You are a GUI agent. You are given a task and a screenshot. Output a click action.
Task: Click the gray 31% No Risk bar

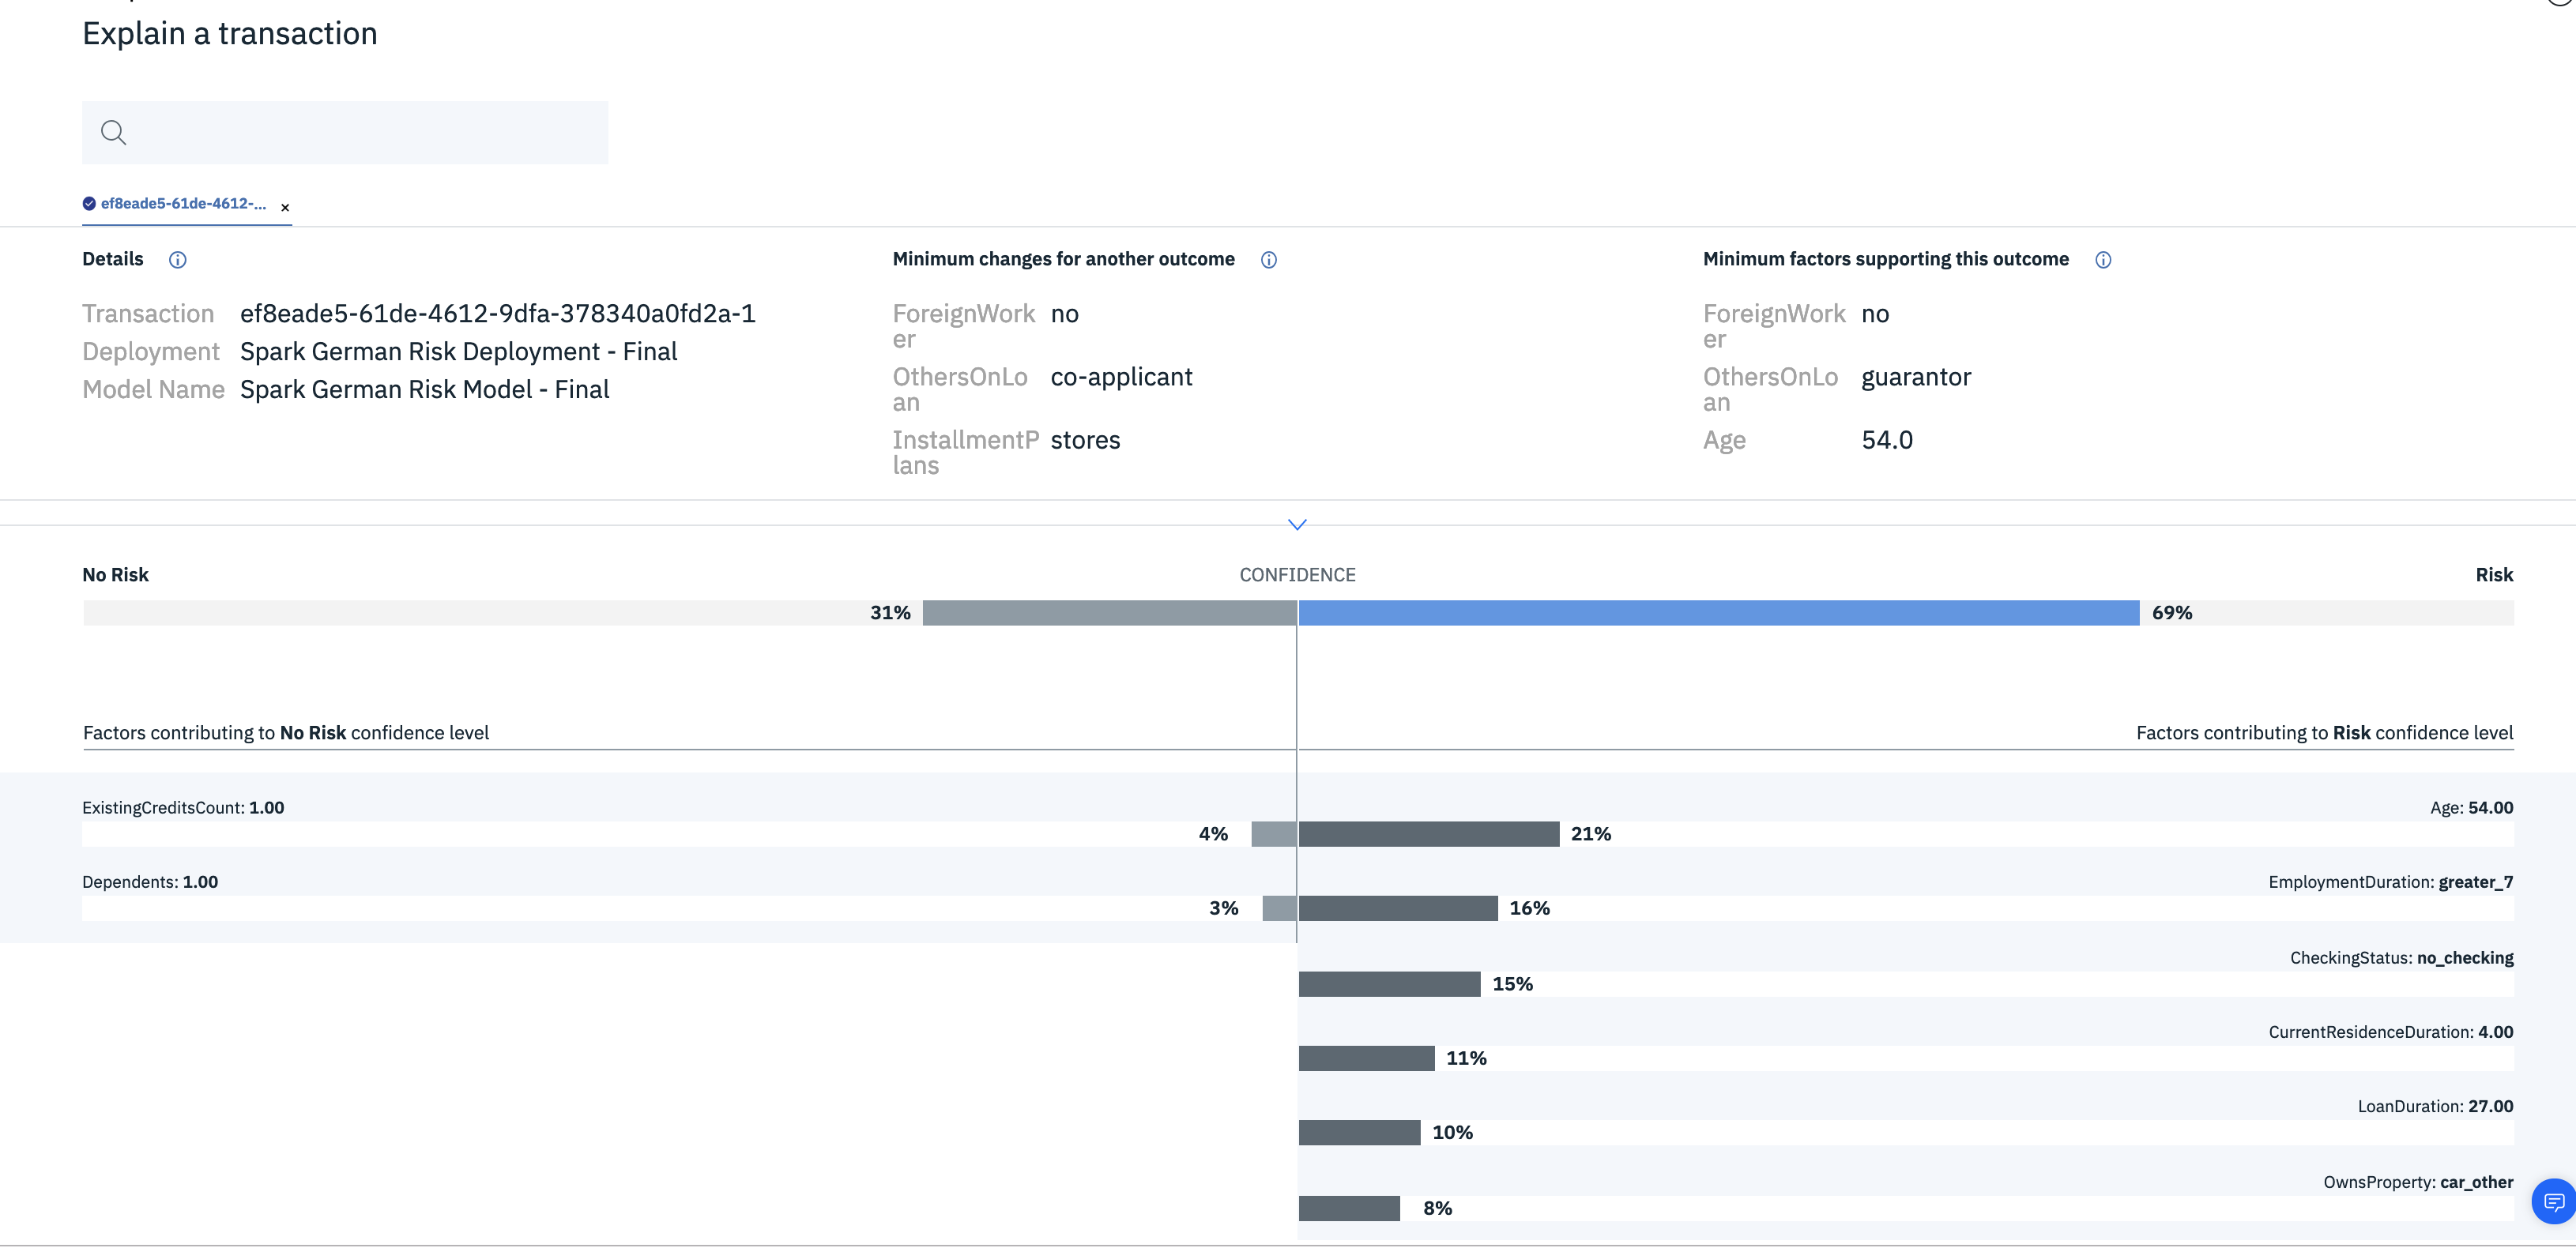[x=1109, y=613]
